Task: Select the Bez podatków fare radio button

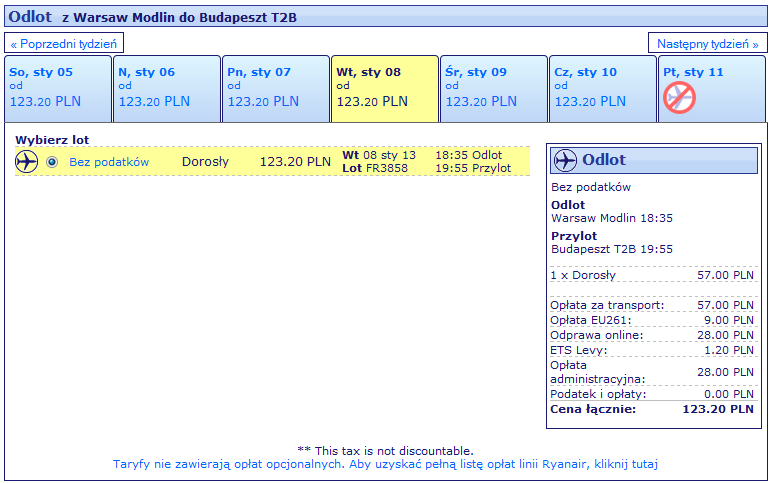Action: [x=52, y=162]
